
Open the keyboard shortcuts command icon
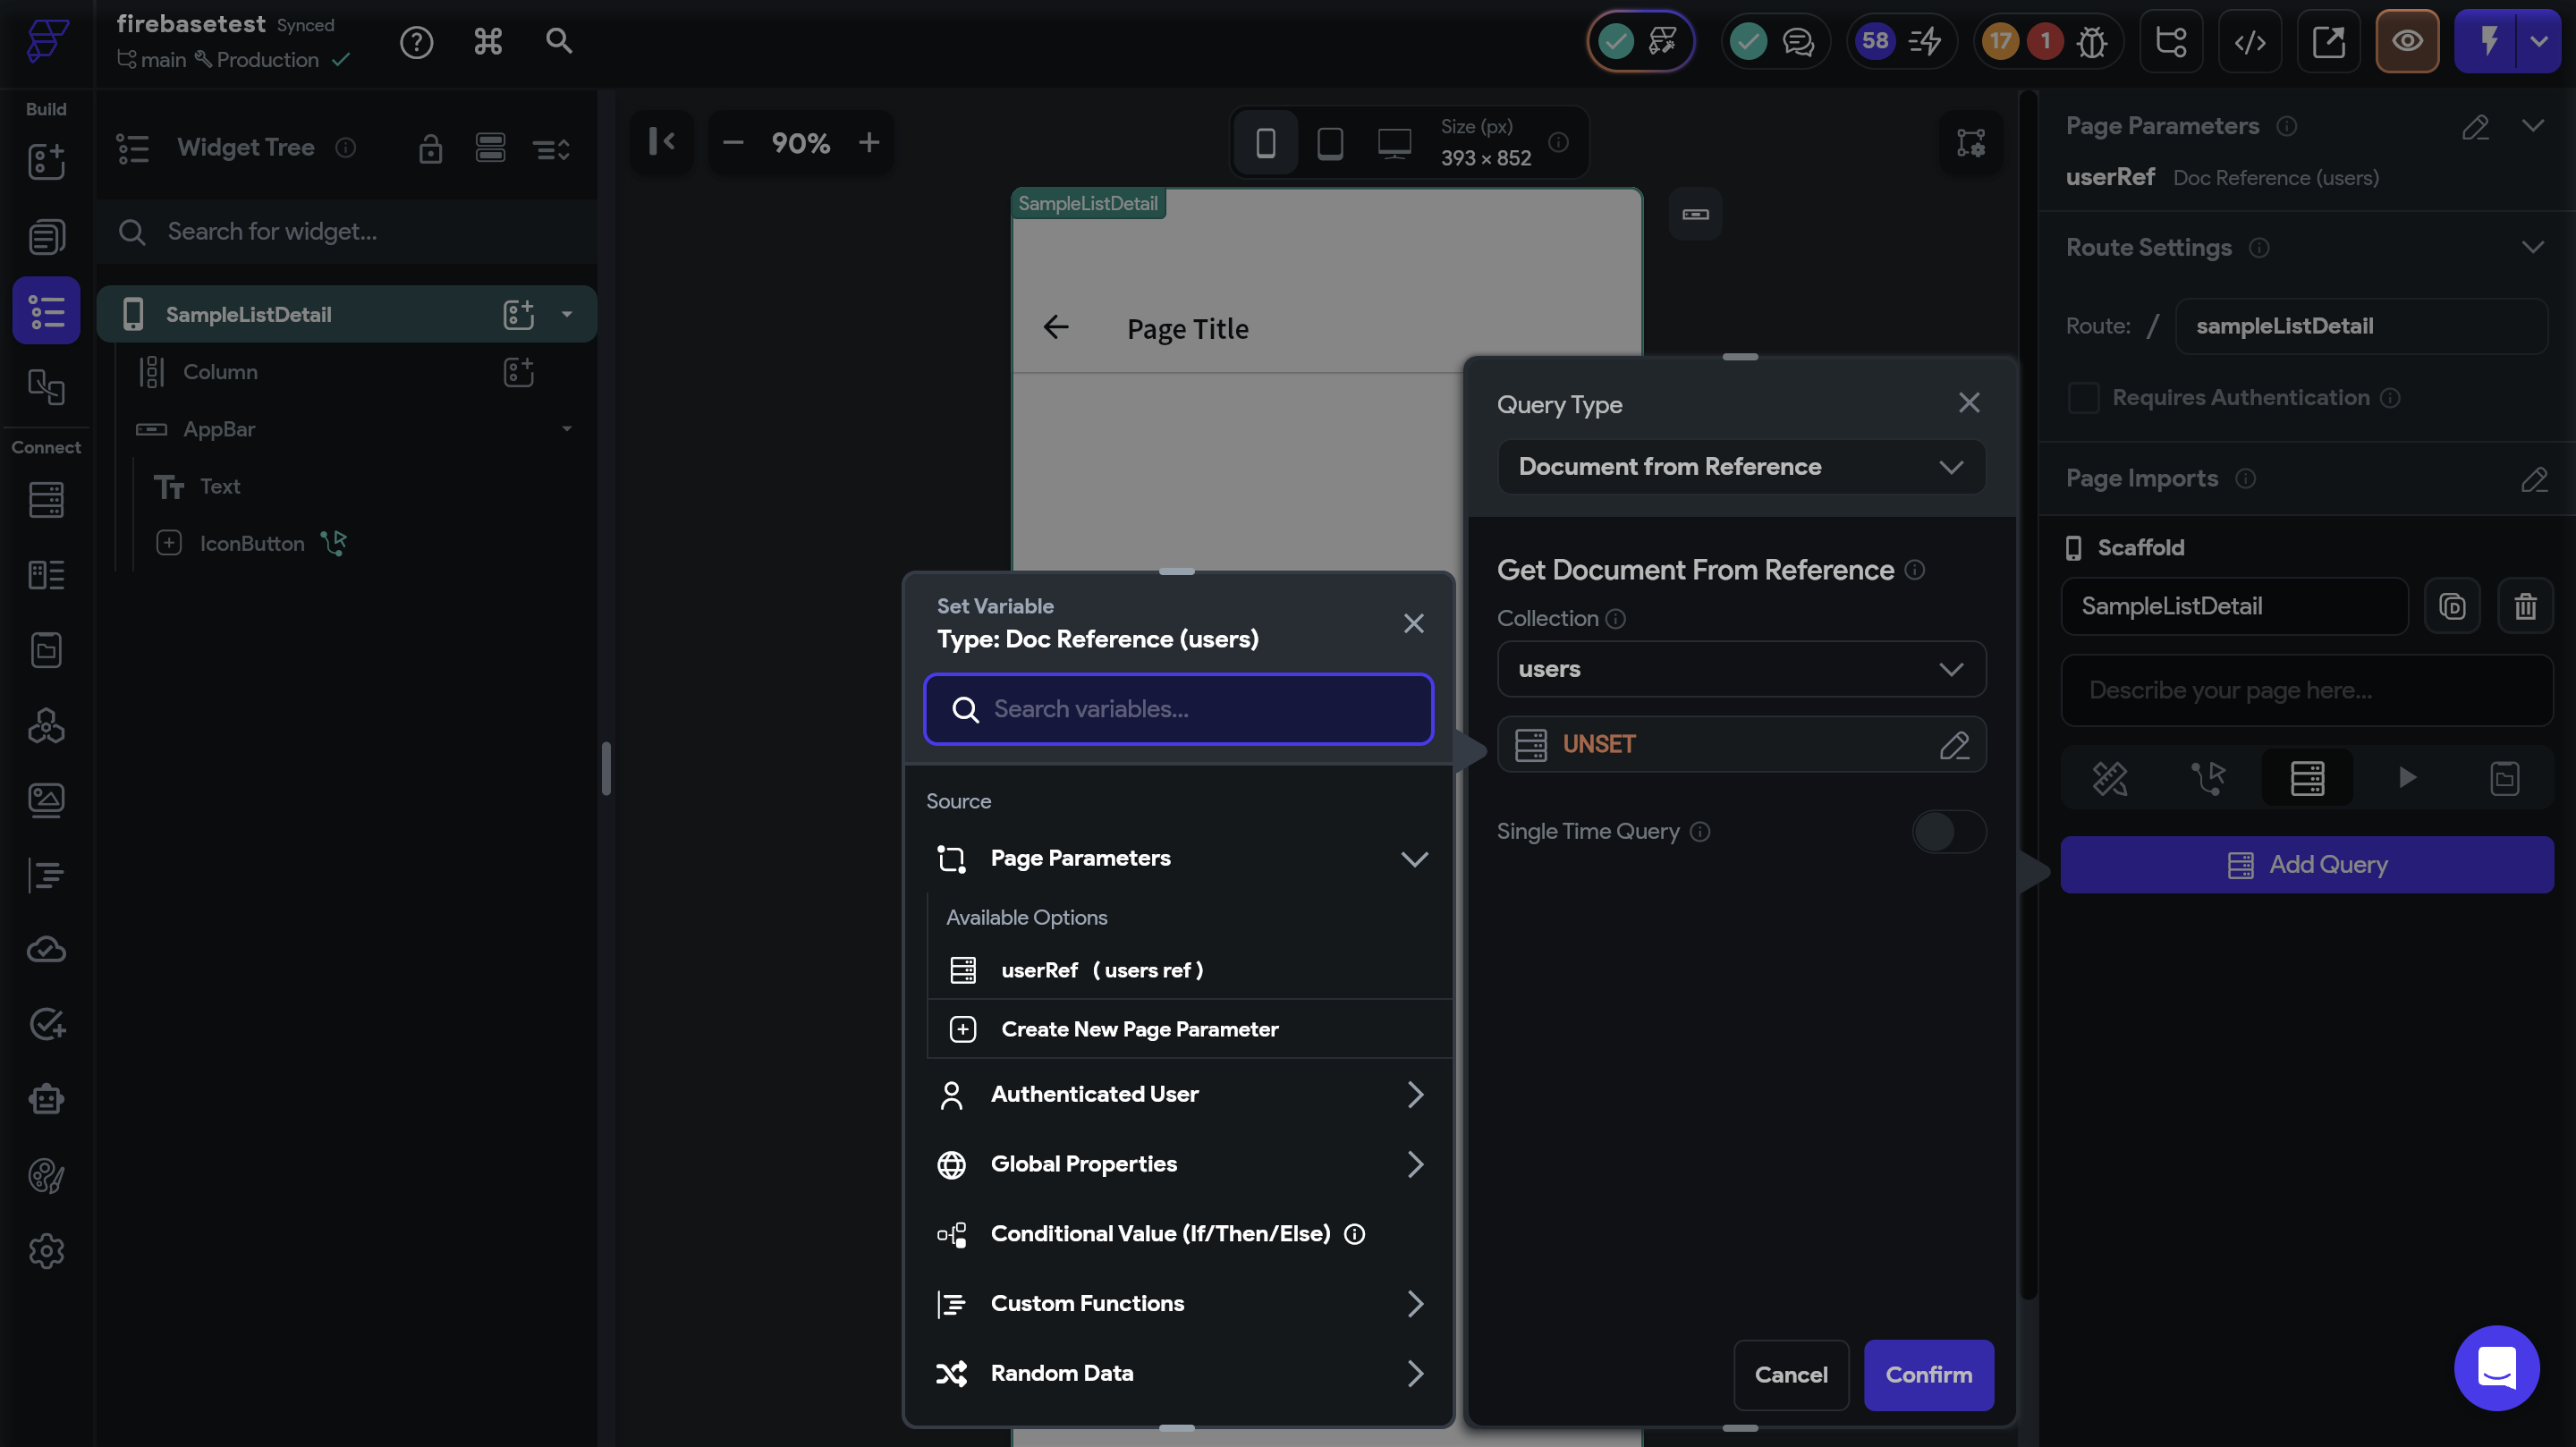[x=488, y=41]
